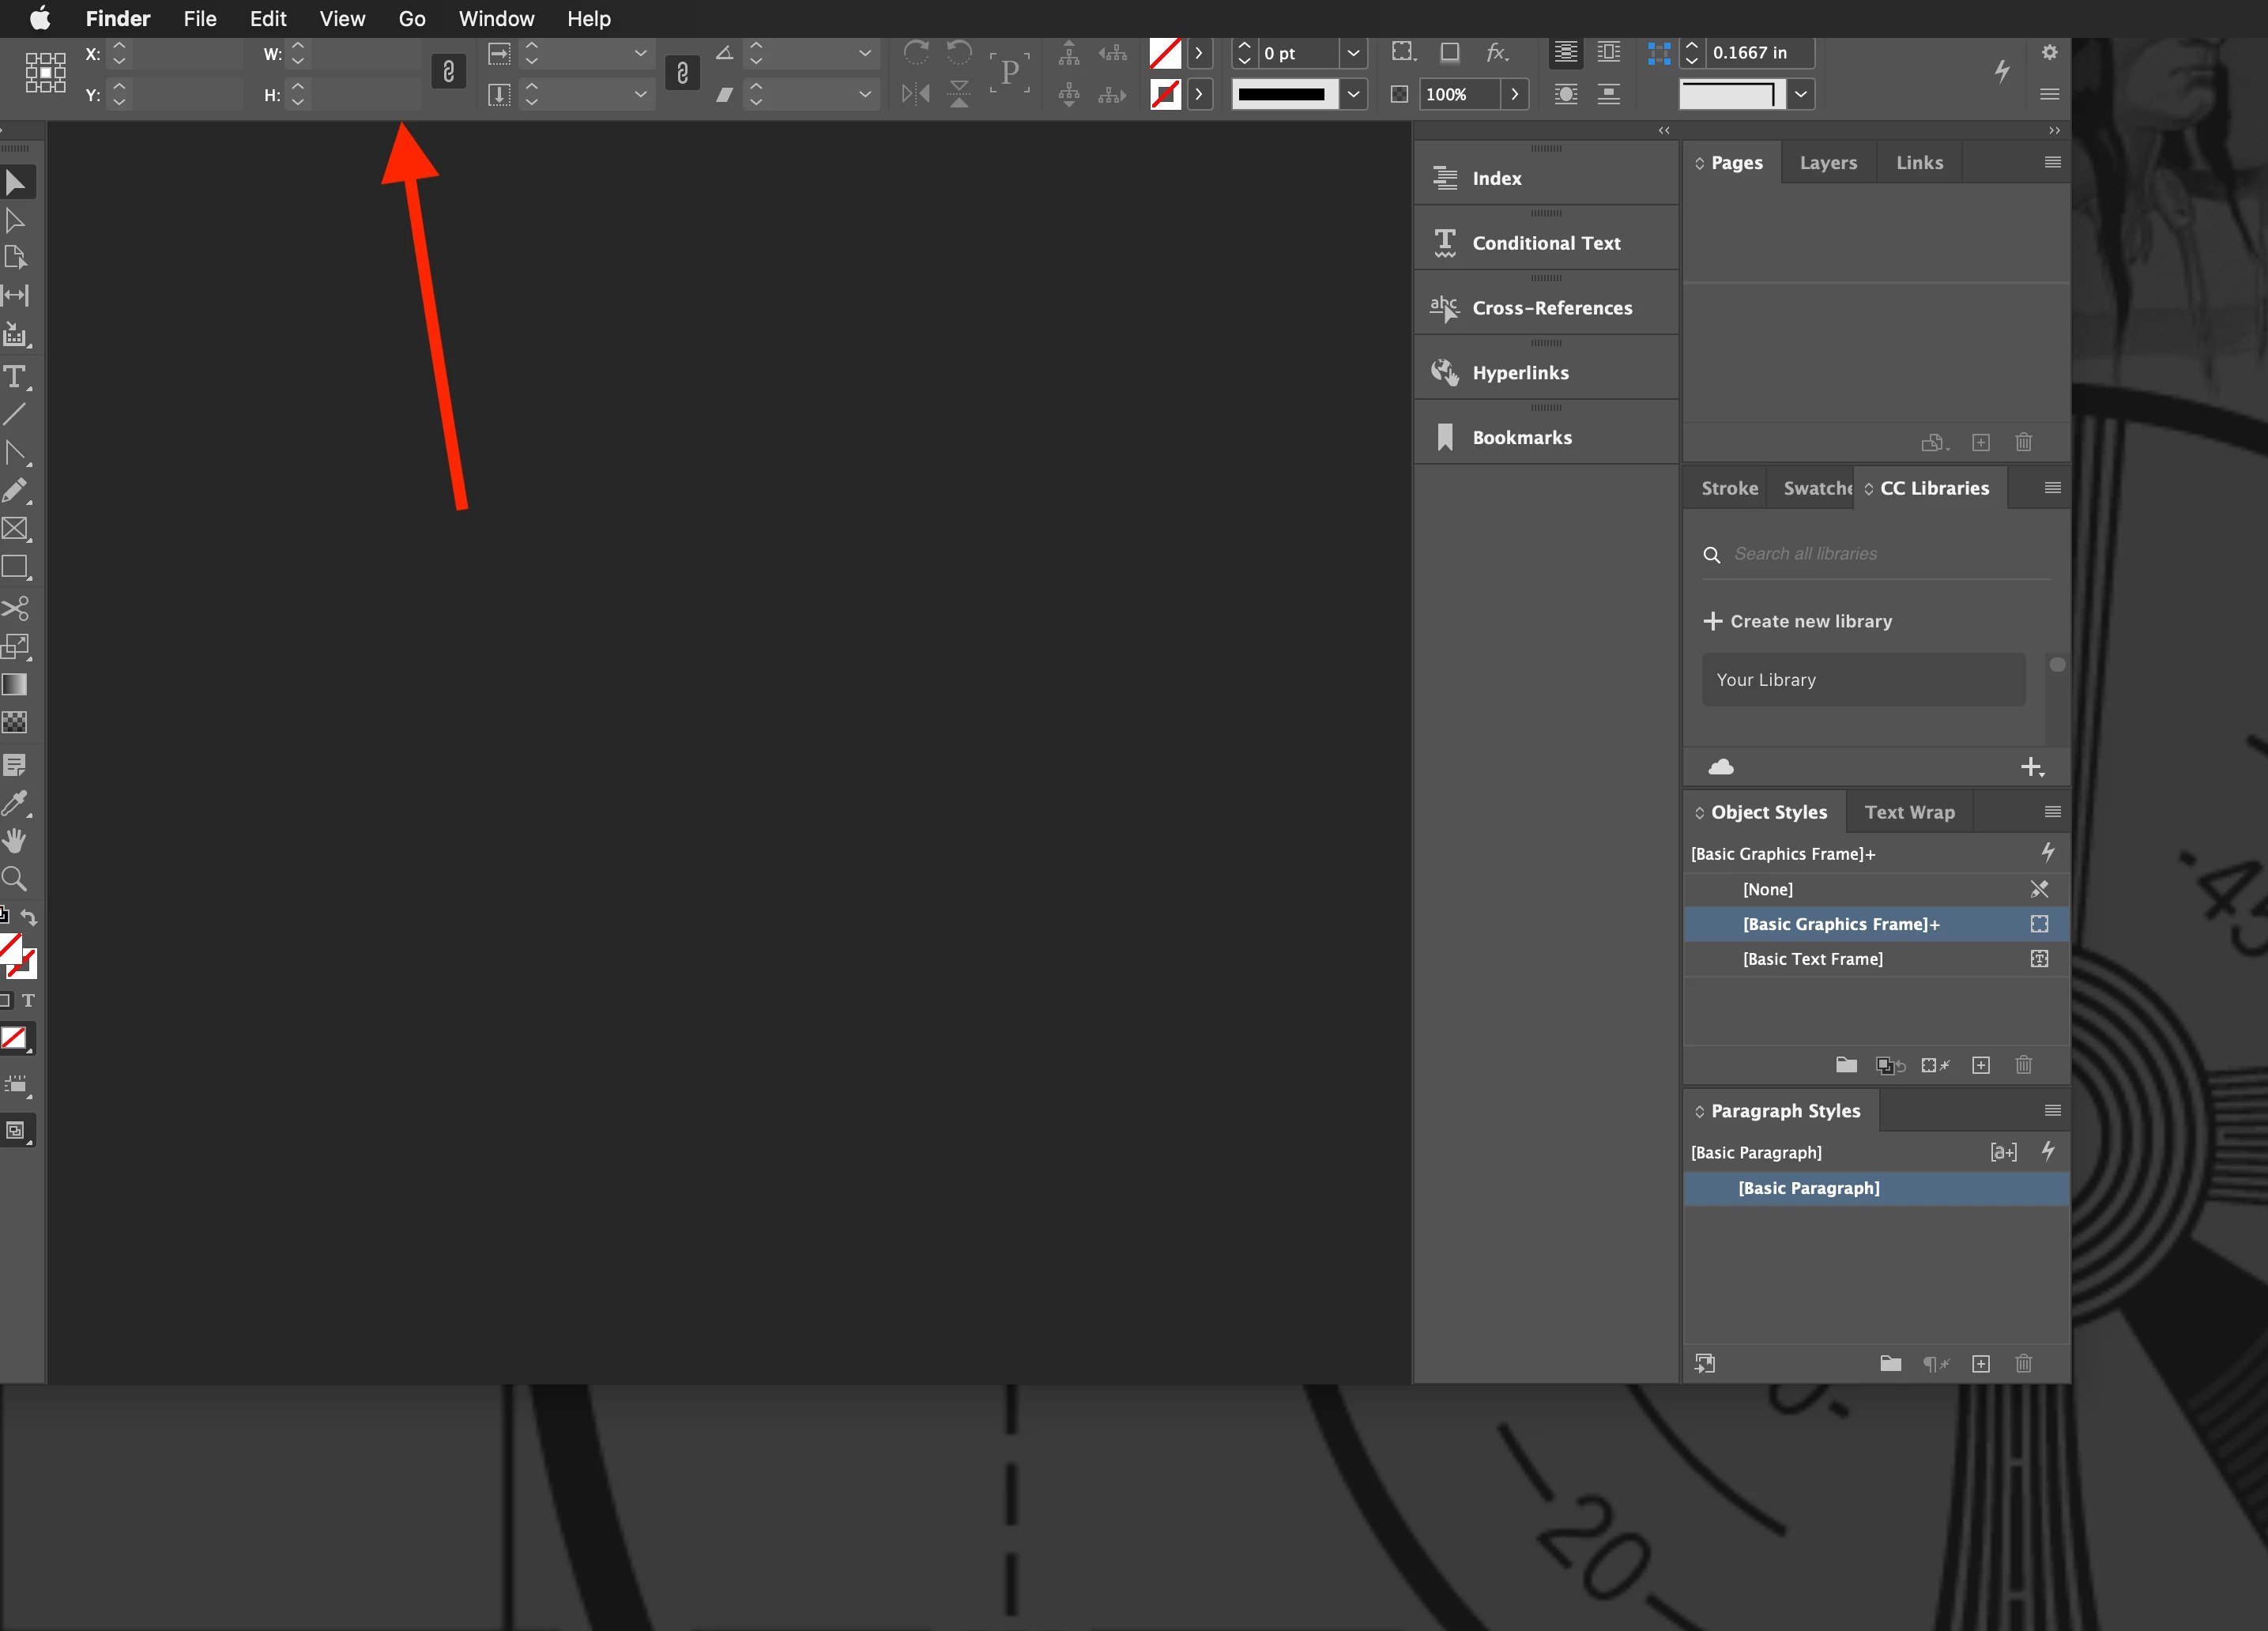Image resolution: width=2268 pixels, height=1631 pixels.
Task: Select the Hand tool
Action: (x=15, y=840)
